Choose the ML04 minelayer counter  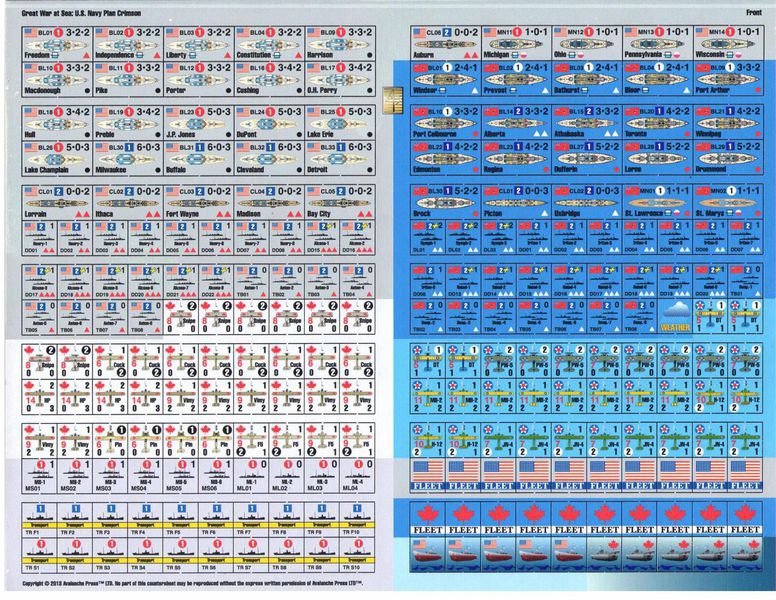coord(357,475)
